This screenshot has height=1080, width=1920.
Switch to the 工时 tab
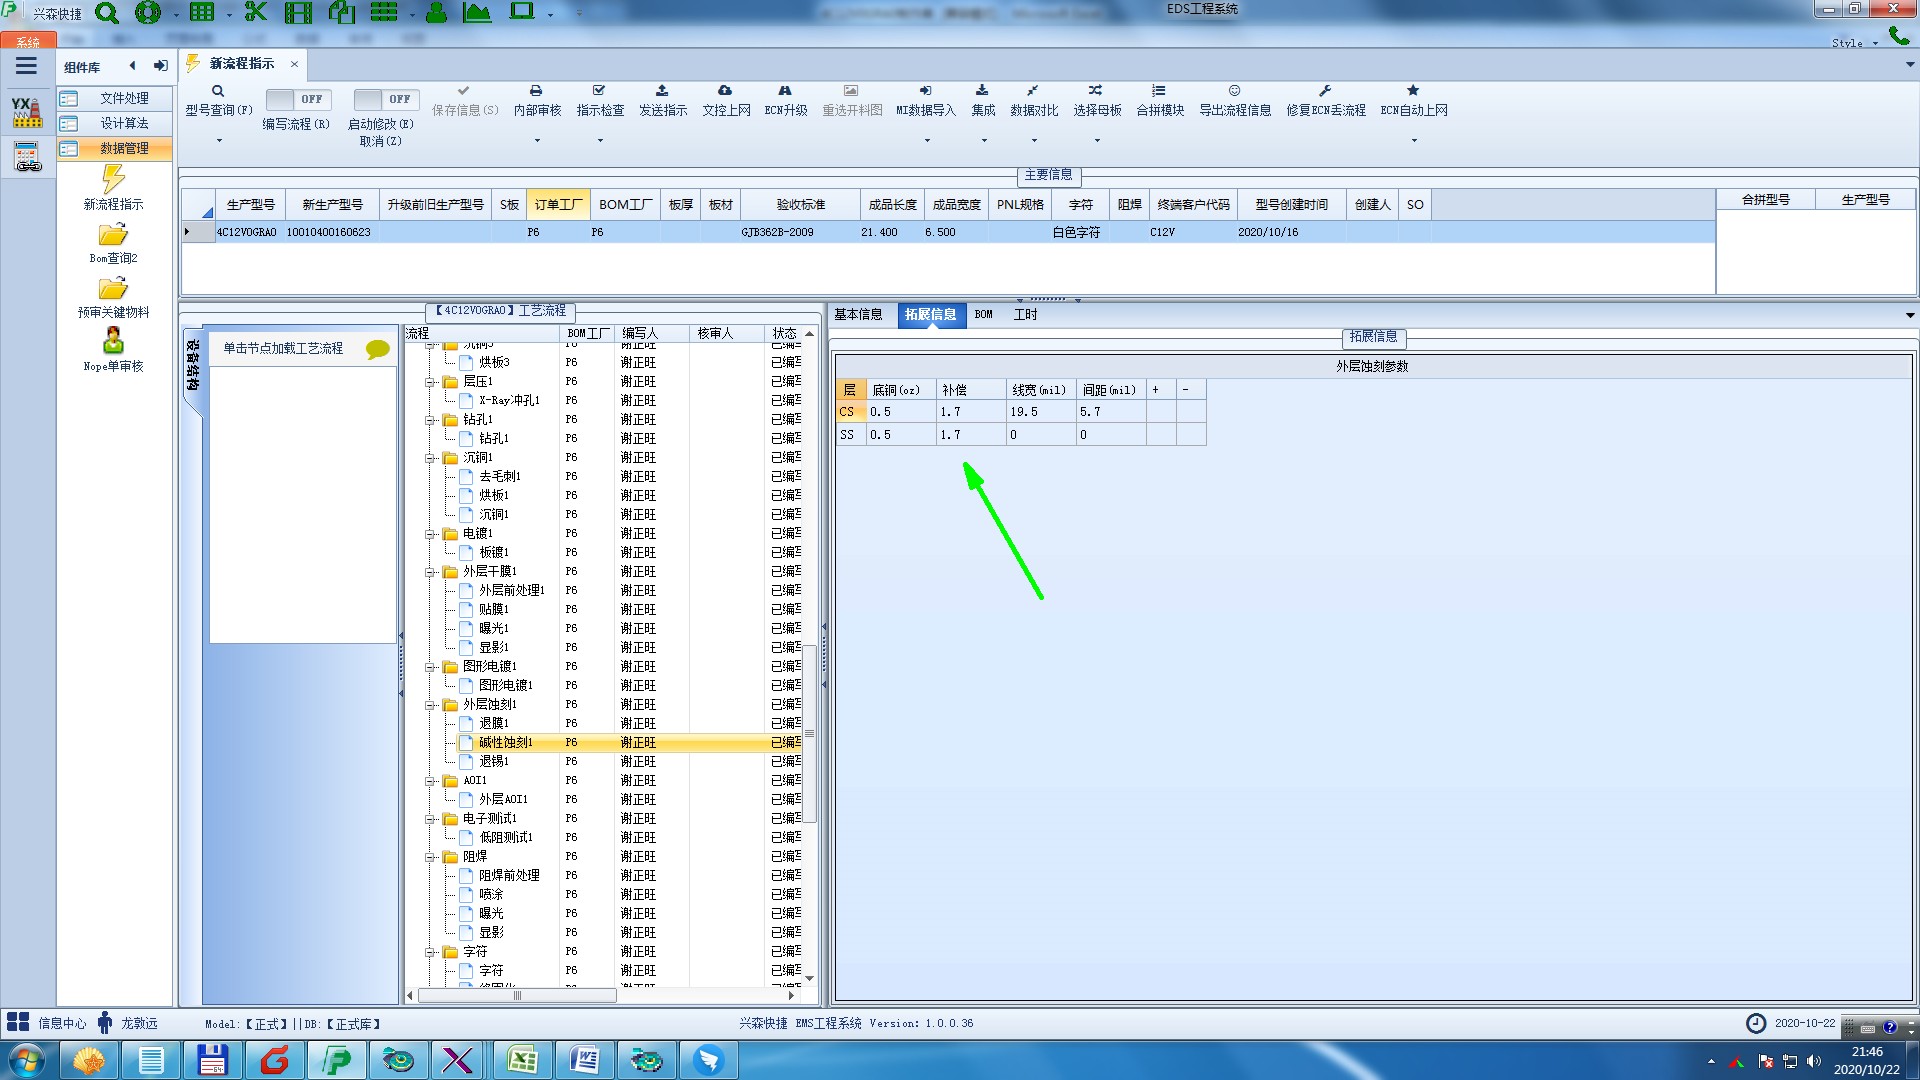click(x=1025, y=315)
